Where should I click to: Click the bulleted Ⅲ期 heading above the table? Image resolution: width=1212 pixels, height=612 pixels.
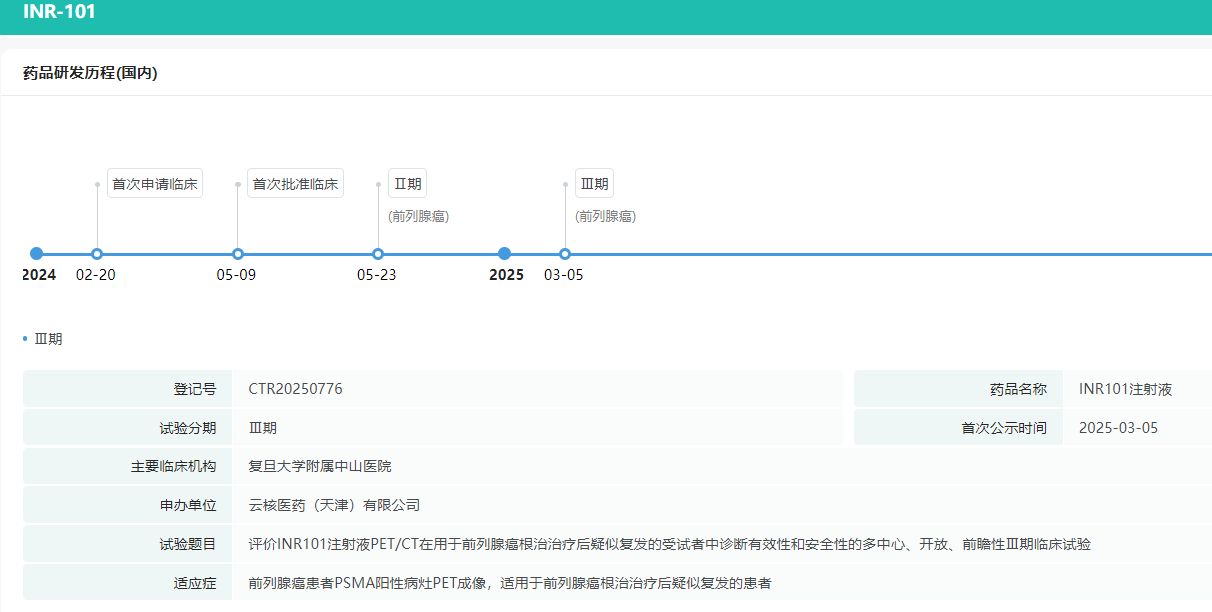point(48,339)
